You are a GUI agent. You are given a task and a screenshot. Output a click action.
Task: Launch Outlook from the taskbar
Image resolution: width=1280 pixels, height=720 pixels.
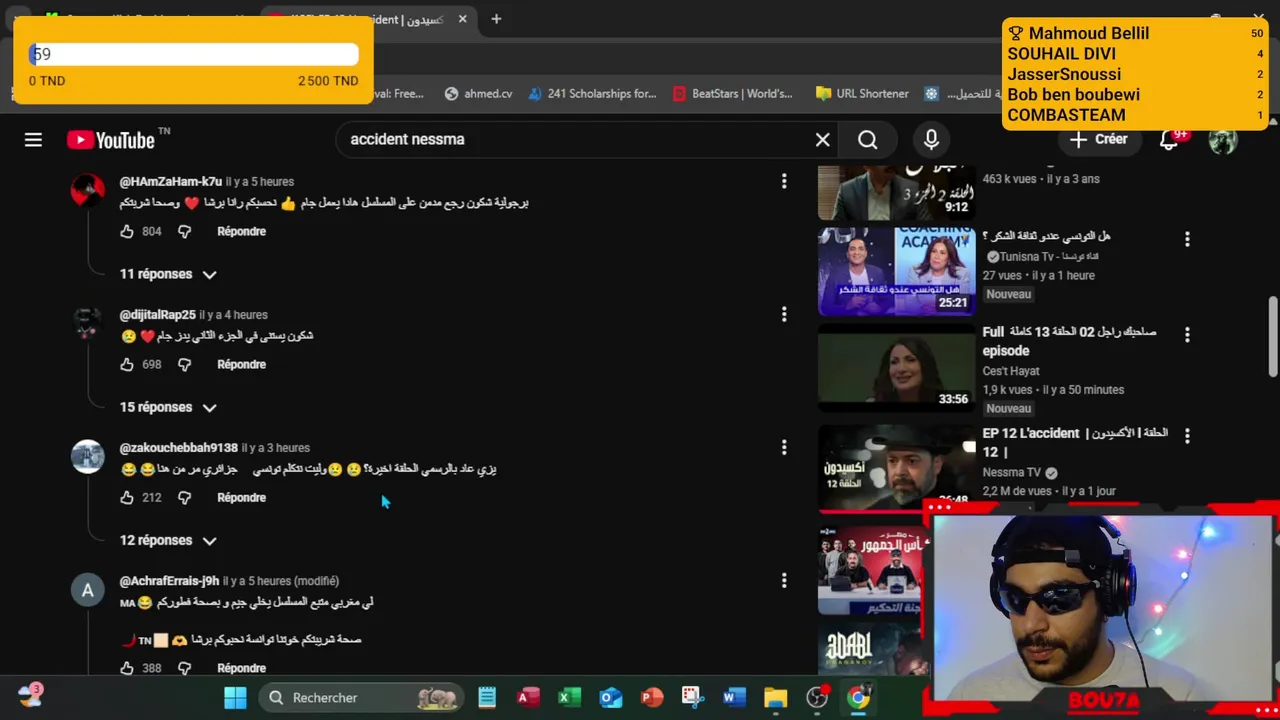click(x=610, y=698)
